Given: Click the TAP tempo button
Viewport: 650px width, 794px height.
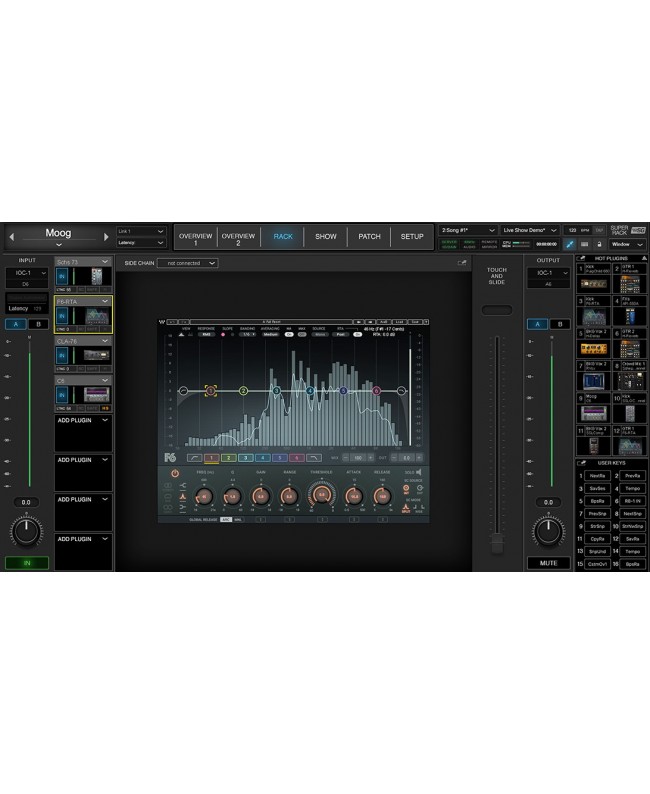Looking at the screenshot, I should pyautogui.click(x=600, y=230).
